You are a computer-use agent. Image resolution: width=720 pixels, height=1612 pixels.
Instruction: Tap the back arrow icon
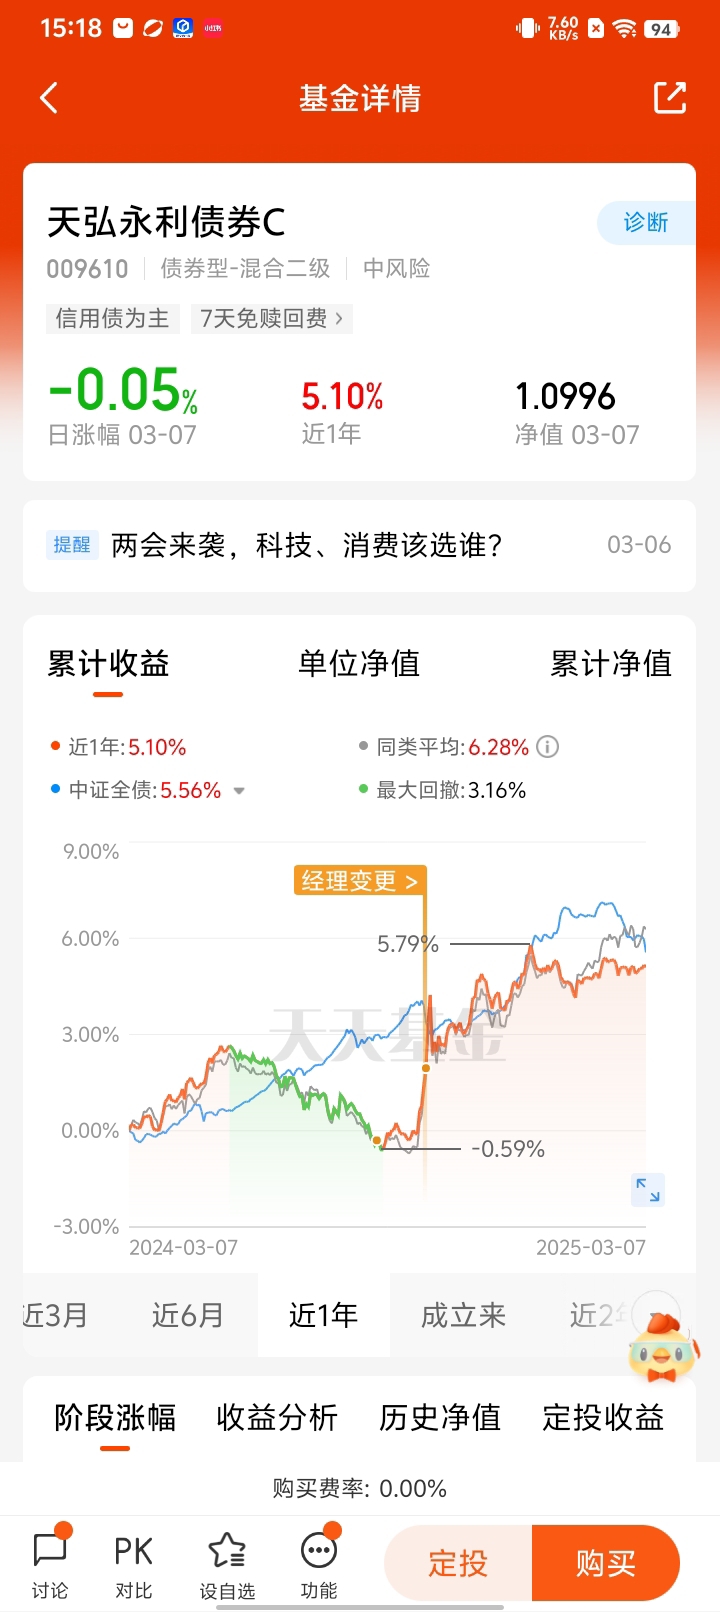pyautogui.click(x=49, y=98)
